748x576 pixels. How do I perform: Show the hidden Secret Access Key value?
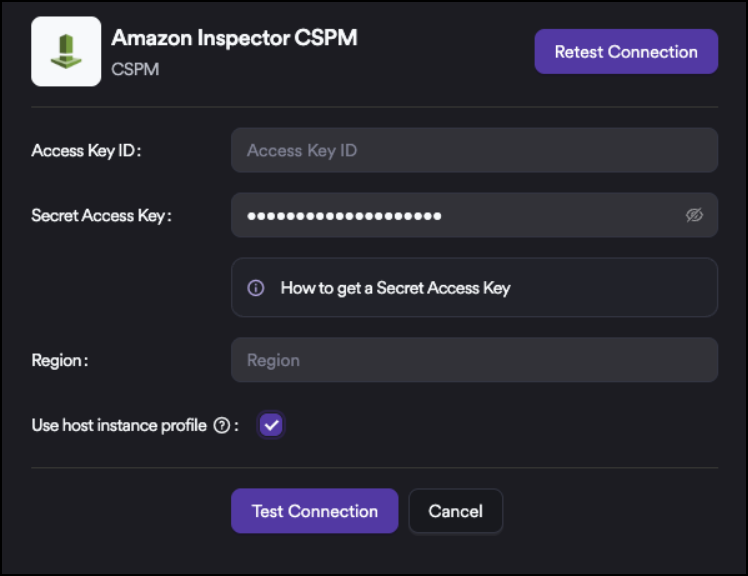pyautogui.click(x=694, y=215)
